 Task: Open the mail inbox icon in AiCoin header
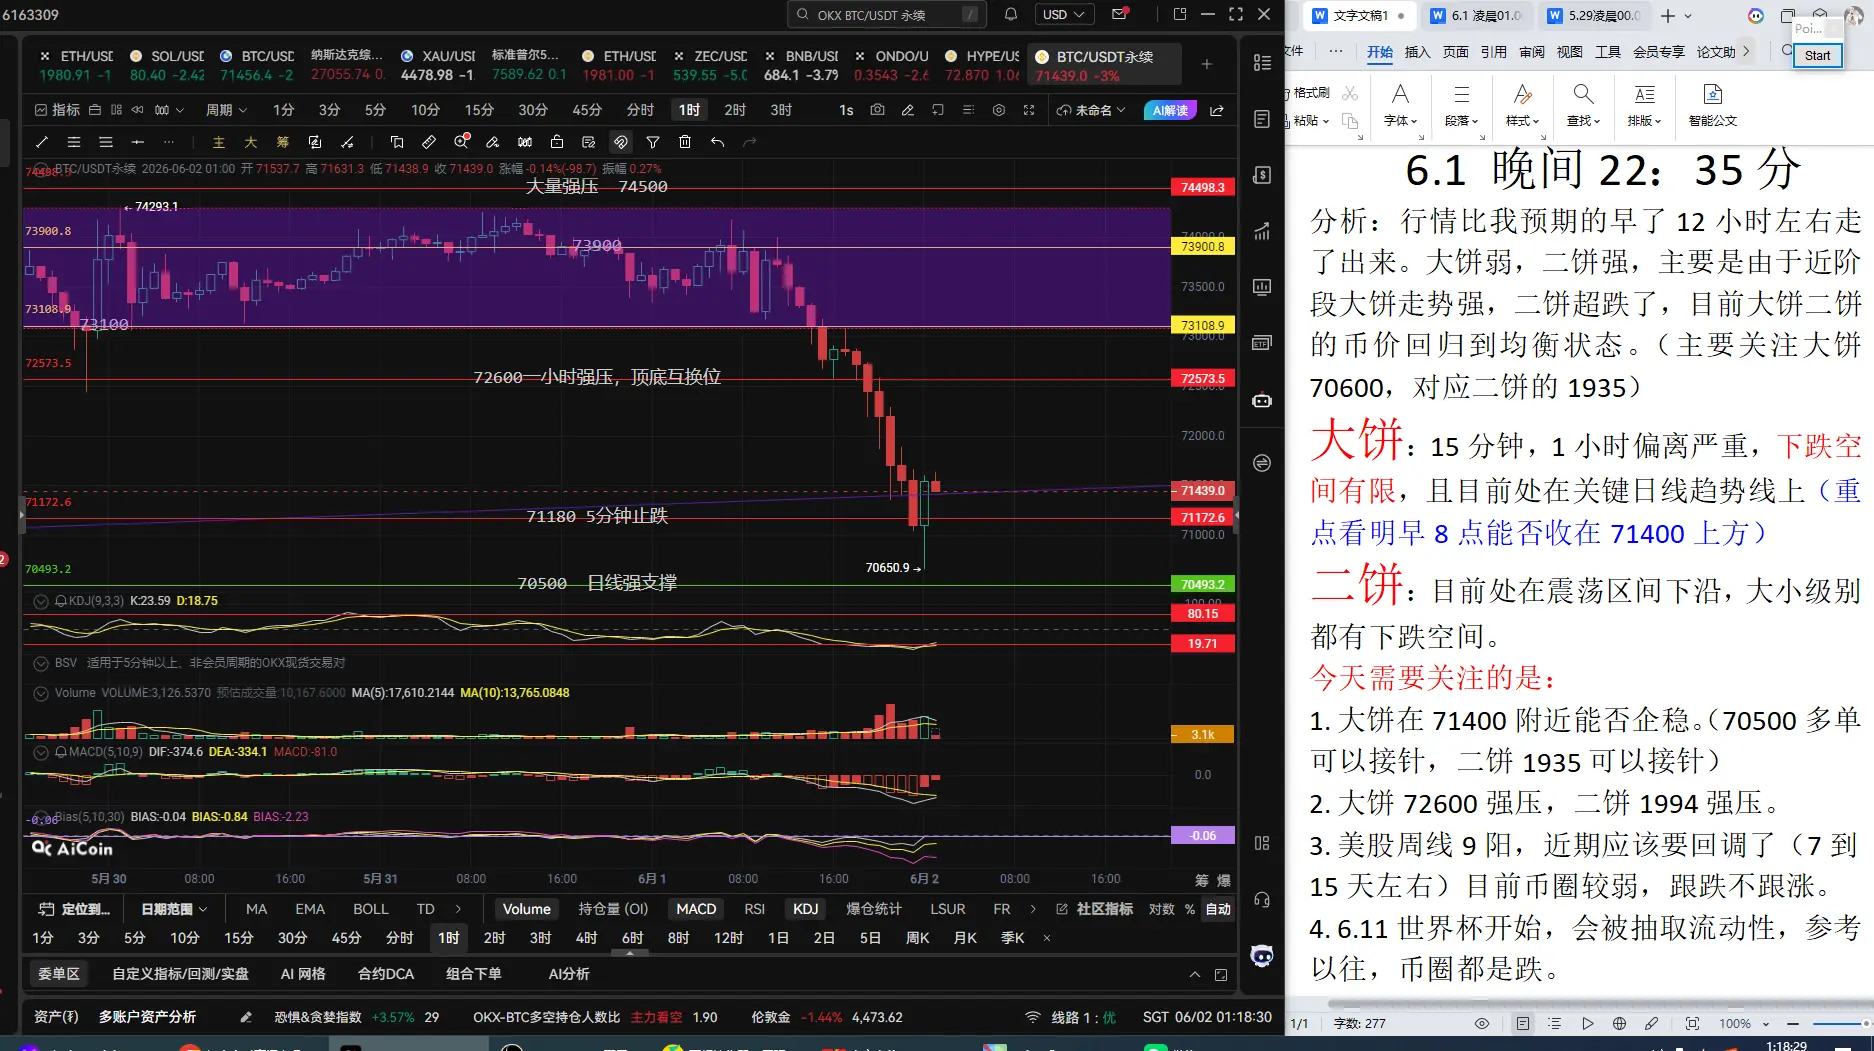click(1120, 14)
